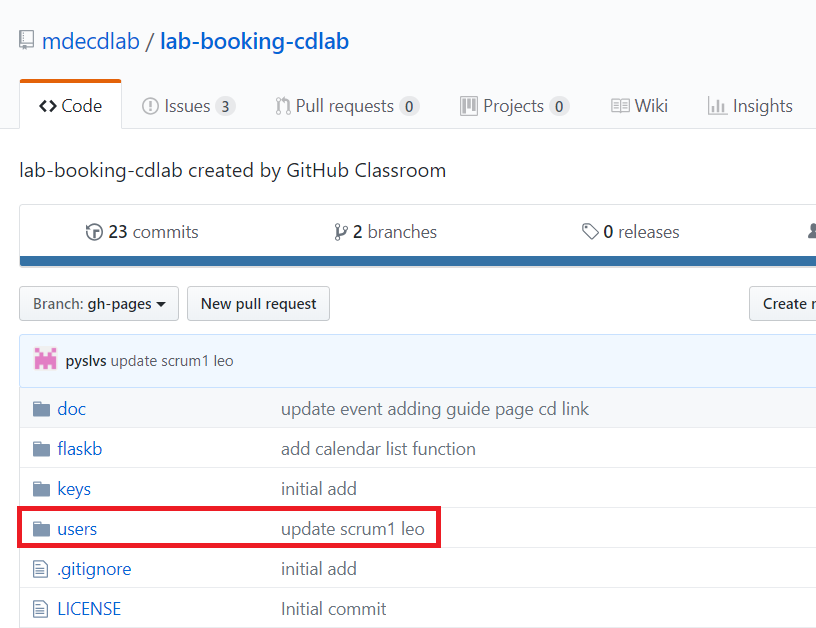Open the pyslvs author profile link

pyautogui.click(x=86, y=361)
